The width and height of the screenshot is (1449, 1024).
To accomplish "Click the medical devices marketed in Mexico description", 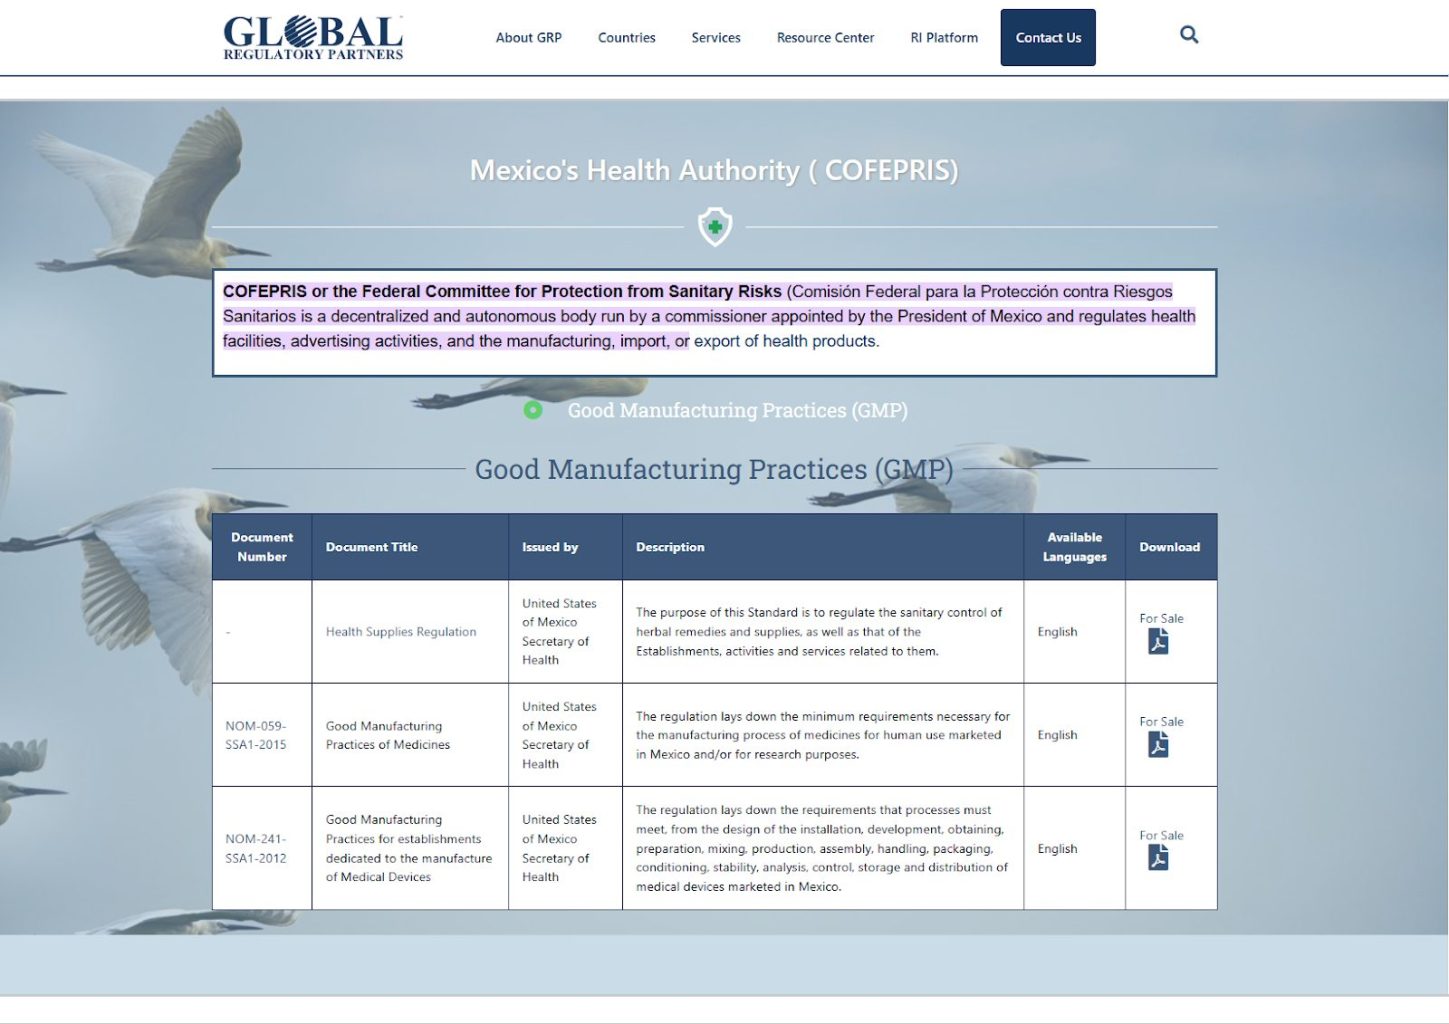I will (822, 848).
